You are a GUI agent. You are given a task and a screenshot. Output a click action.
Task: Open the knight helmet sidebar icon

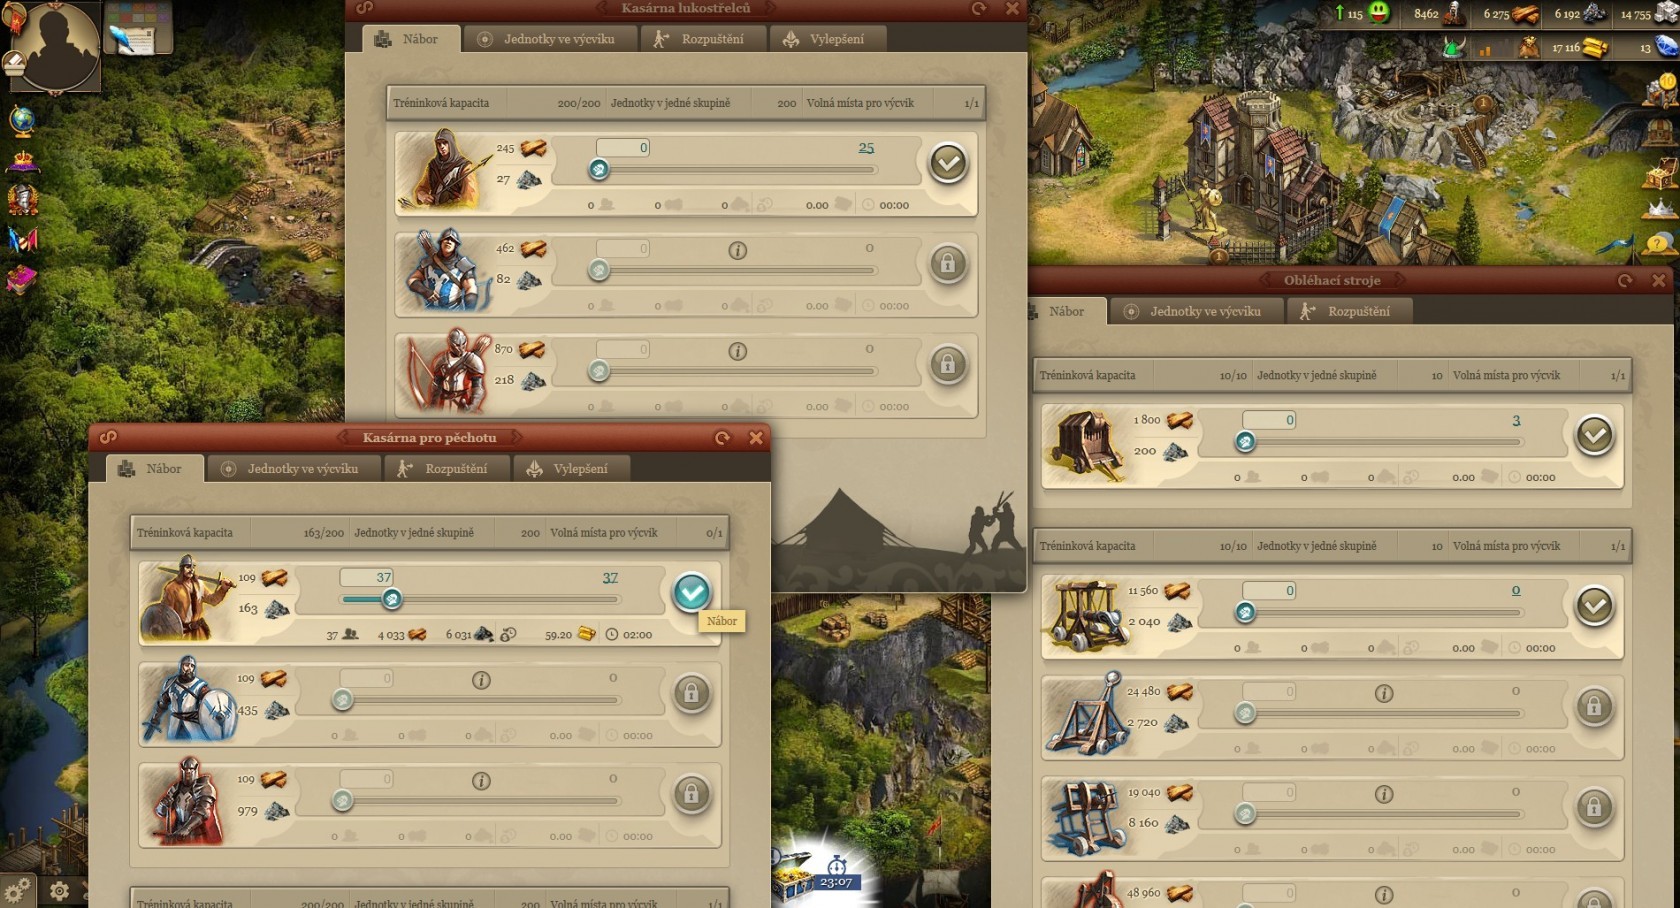pos(22,200)
